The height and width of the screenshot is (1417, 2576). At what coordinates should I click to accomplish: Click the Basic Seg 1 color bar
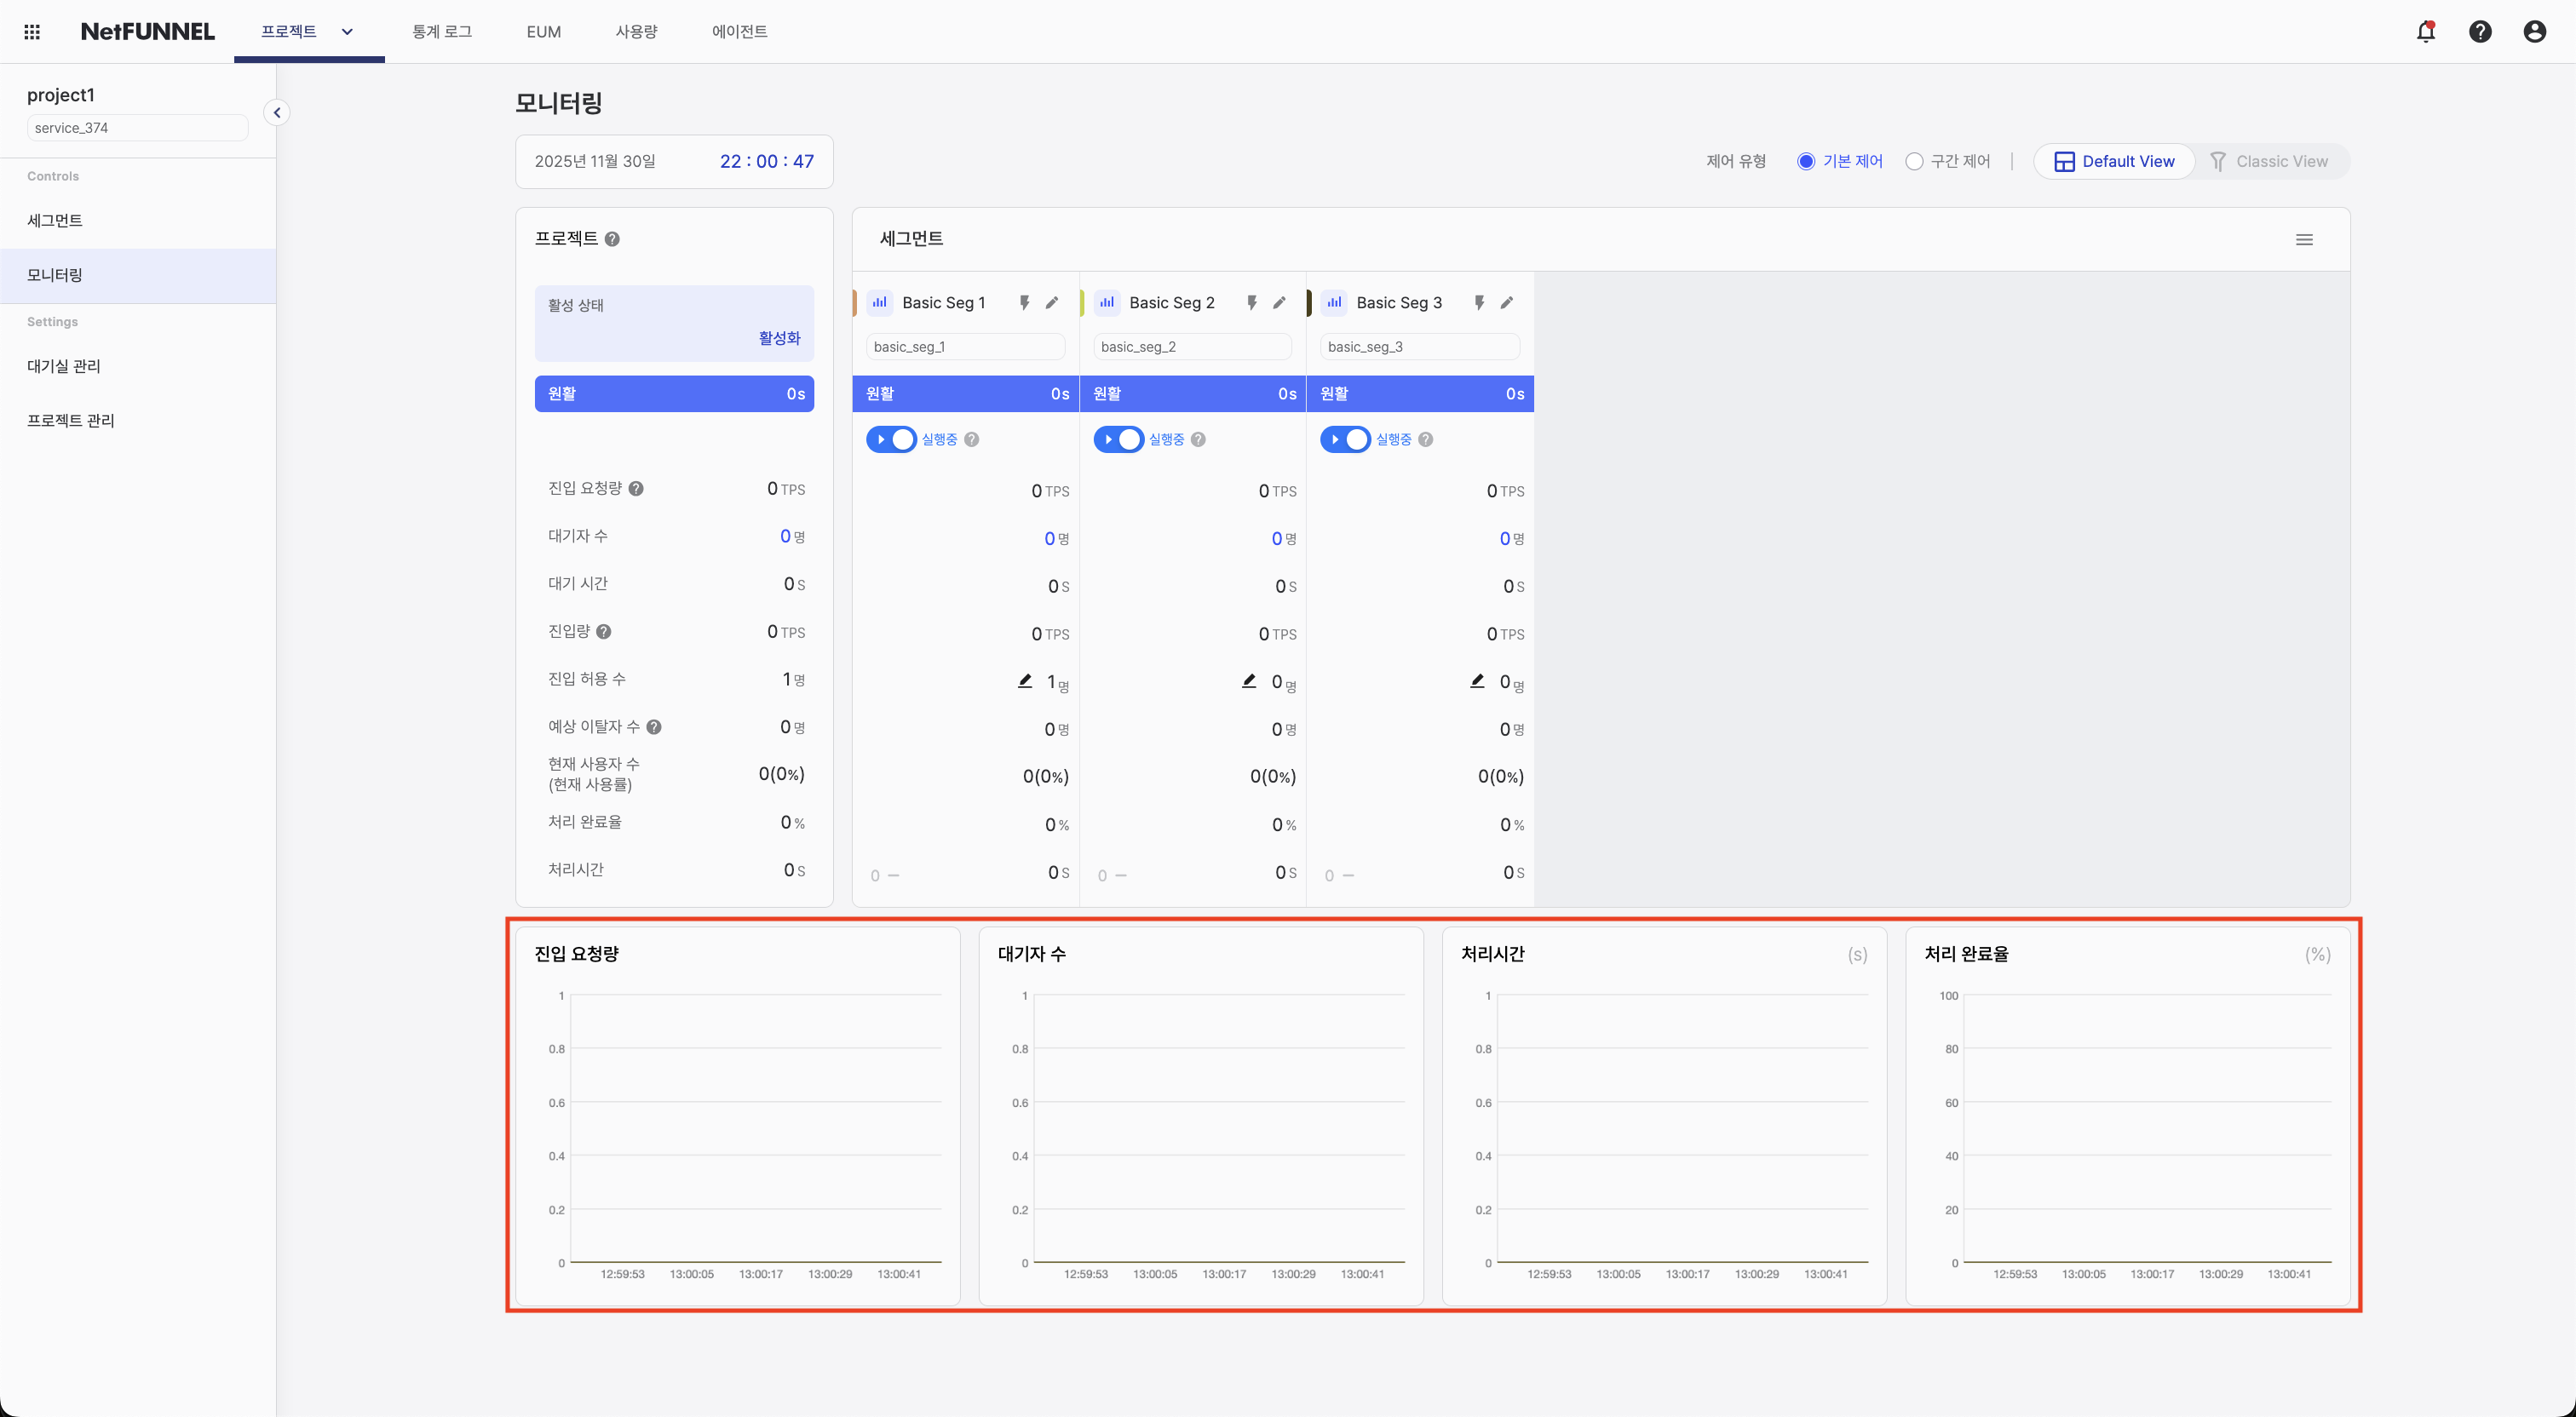(x=855, y=302)
